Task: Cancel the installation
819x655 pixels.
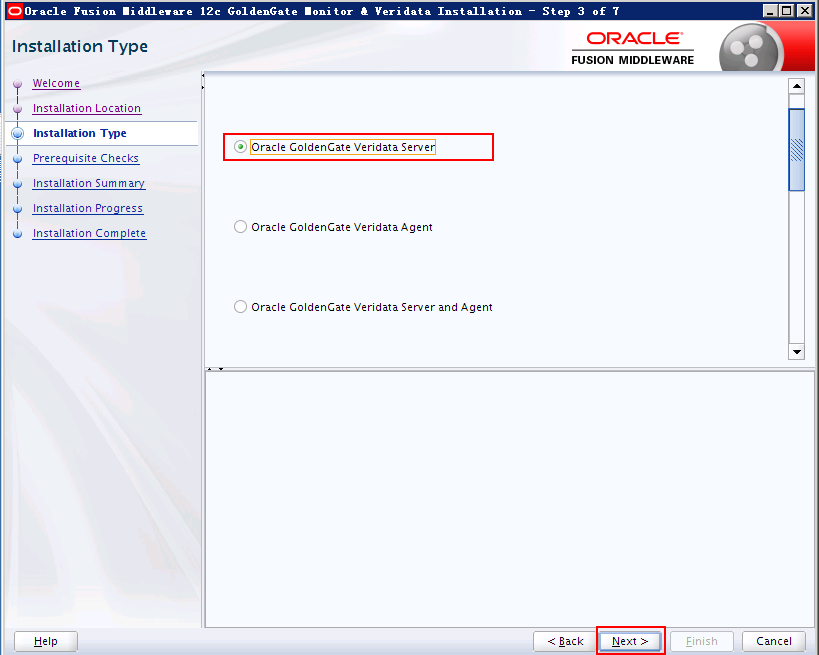Action: (x=774, y=641)
